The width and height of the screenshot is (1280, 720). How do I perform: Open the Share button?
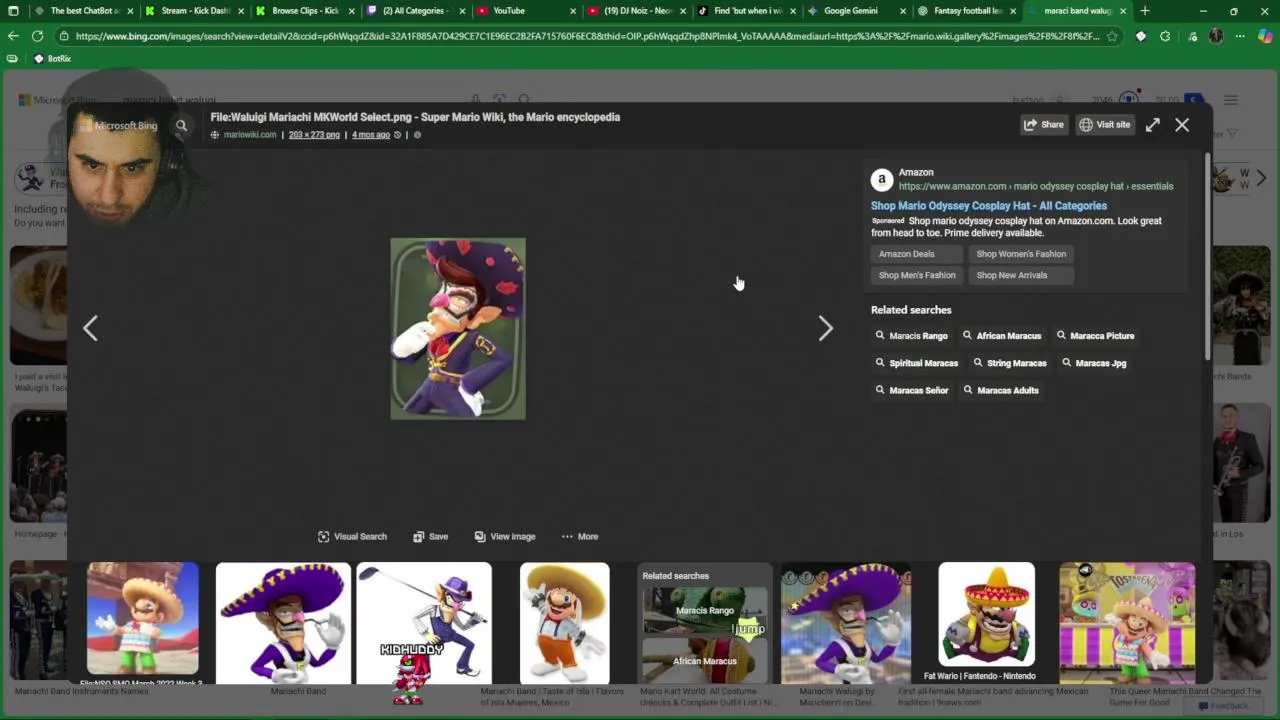tap(1043, 125)
